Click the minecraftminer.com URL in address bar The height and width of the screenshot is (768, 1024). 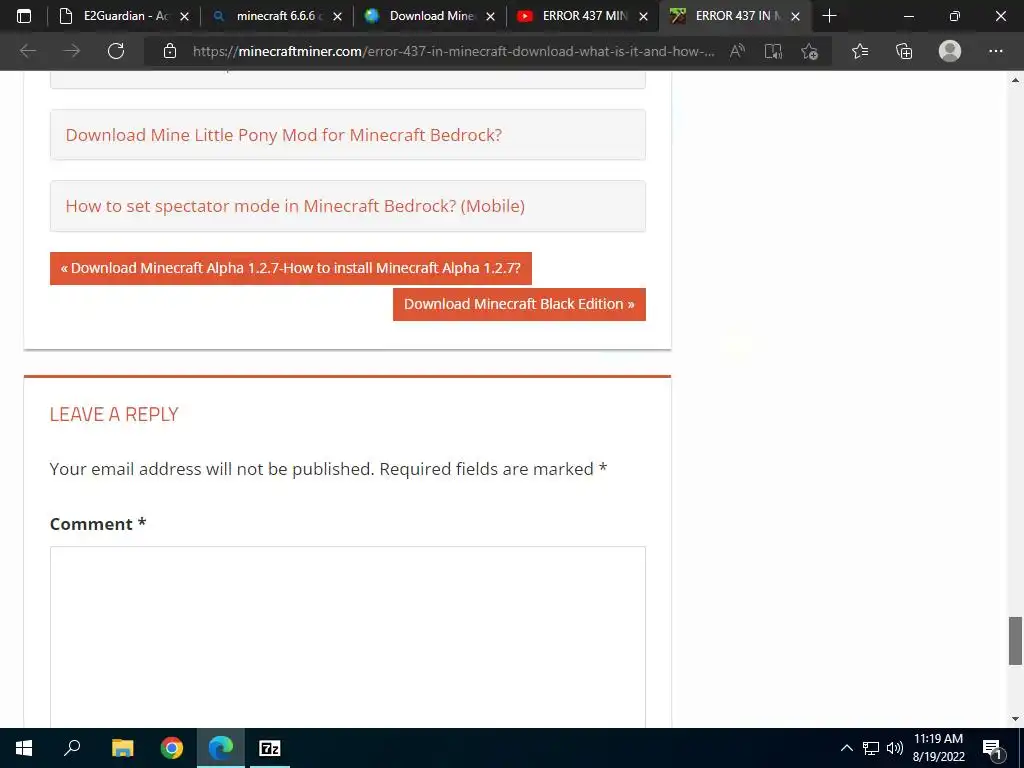(x=453, y=51)
